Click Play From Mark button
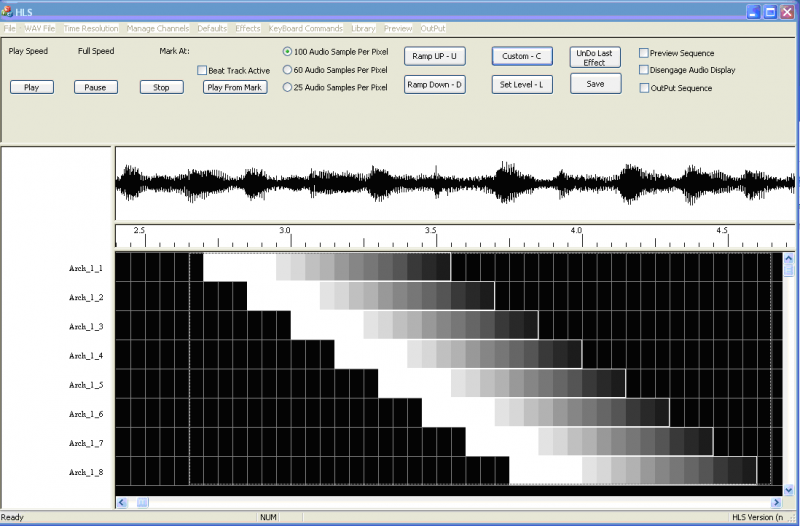This screenshot has height=526, width=800. click(x=234, y=87)
